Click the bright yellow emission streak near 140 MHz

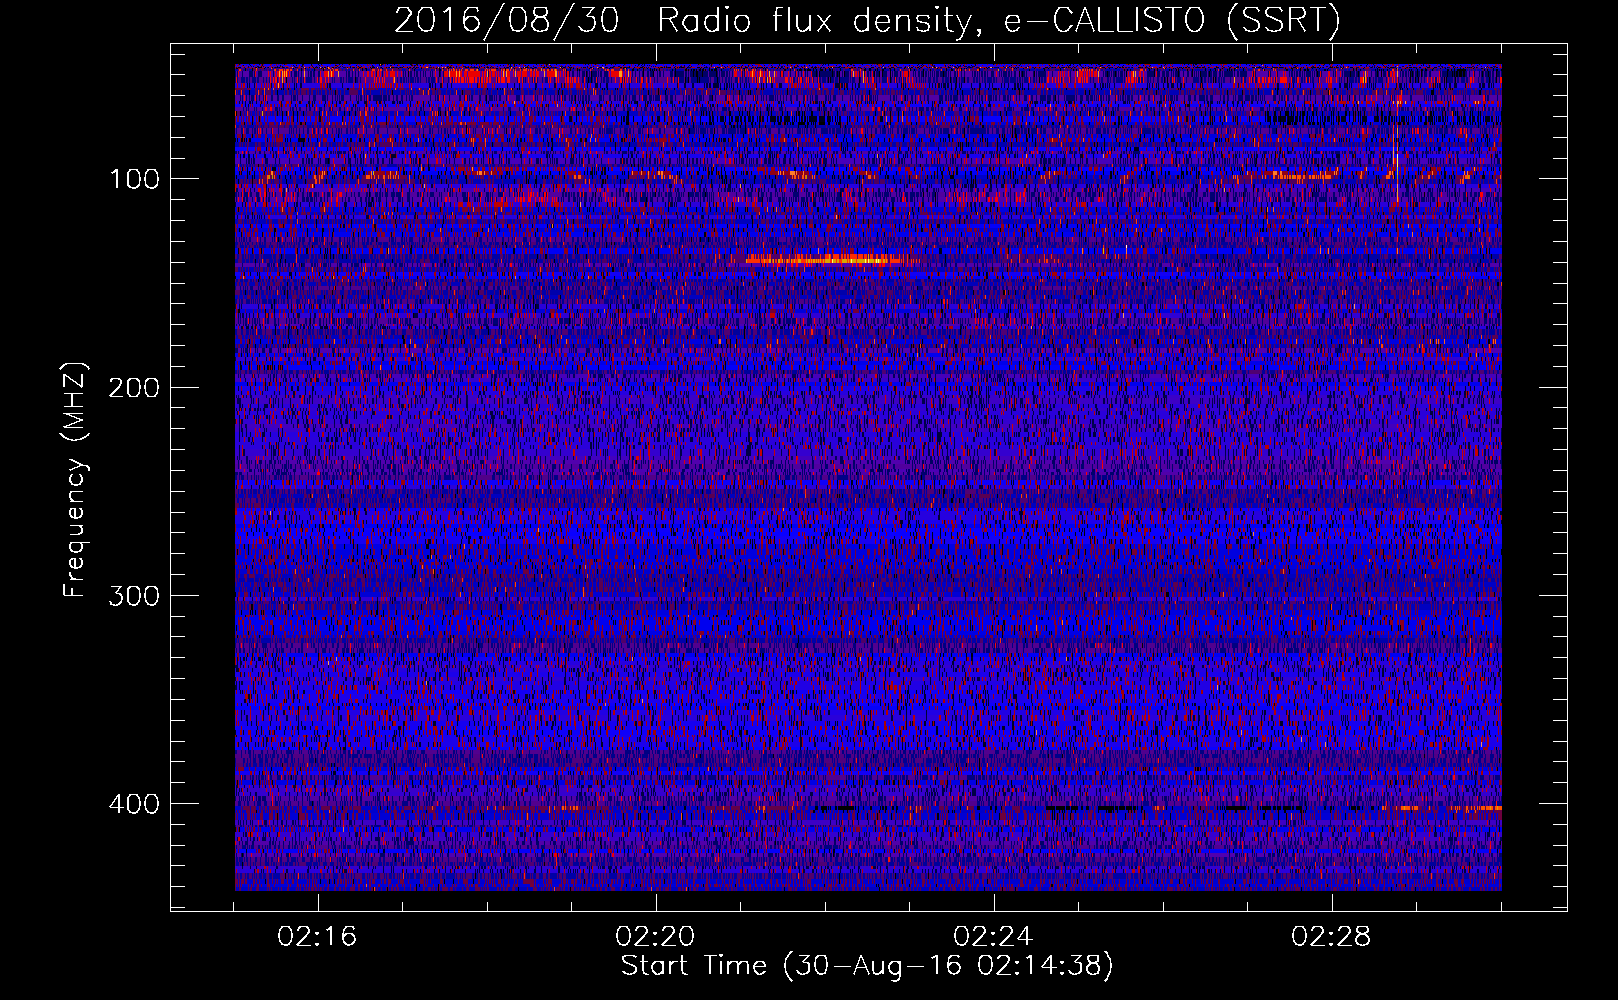823,260
